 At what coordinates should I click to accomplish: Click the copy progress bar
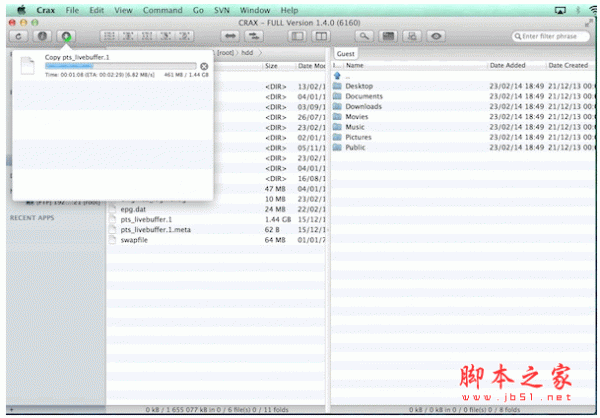[121, 66]
